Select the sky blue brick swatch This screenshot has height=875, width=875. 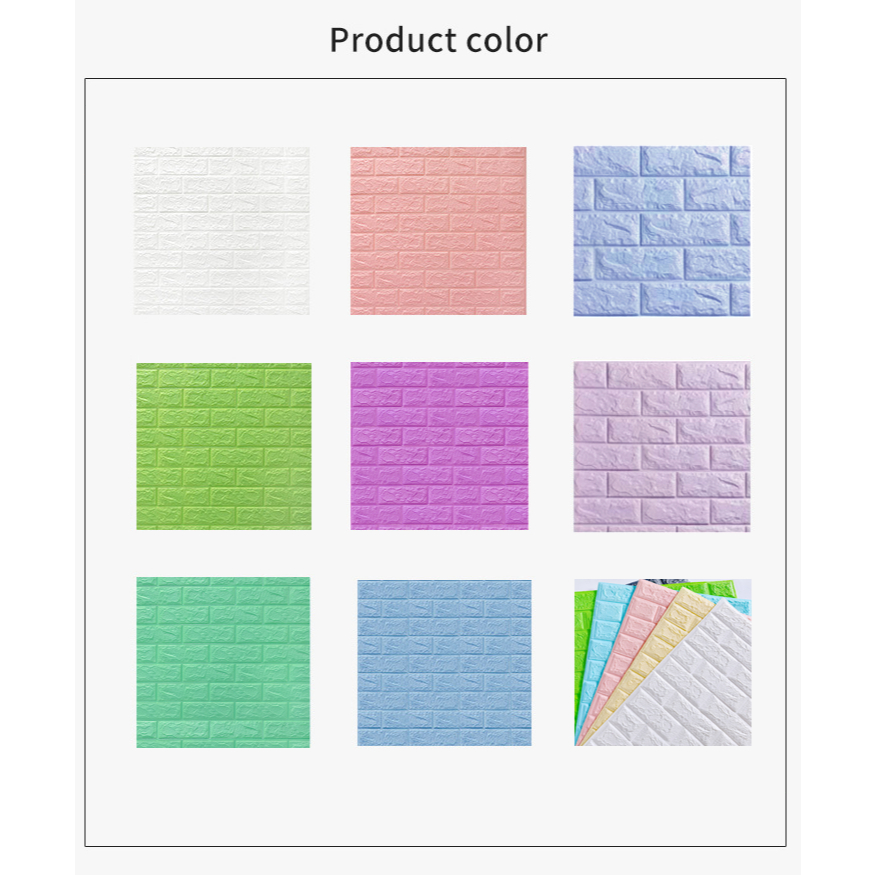point(444,662)
